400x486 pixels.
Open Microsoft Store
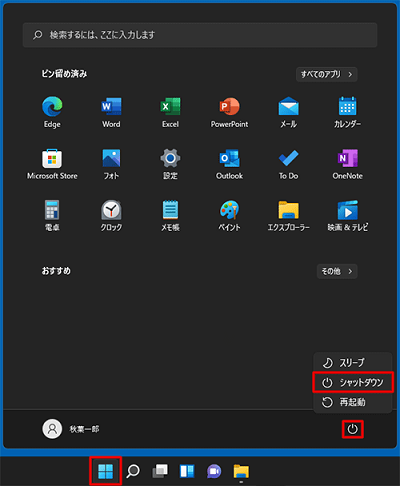52,164
